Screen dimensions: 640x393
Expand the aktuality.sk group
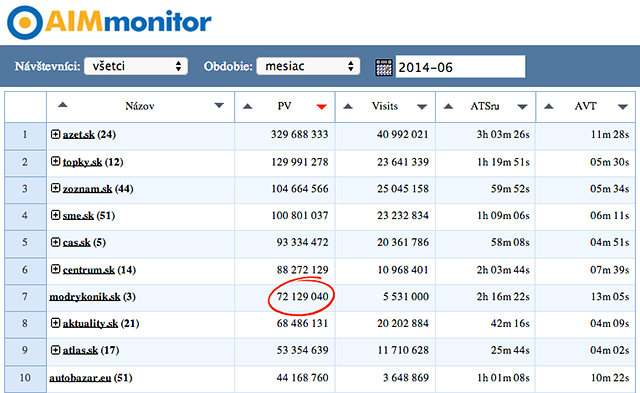56,323
